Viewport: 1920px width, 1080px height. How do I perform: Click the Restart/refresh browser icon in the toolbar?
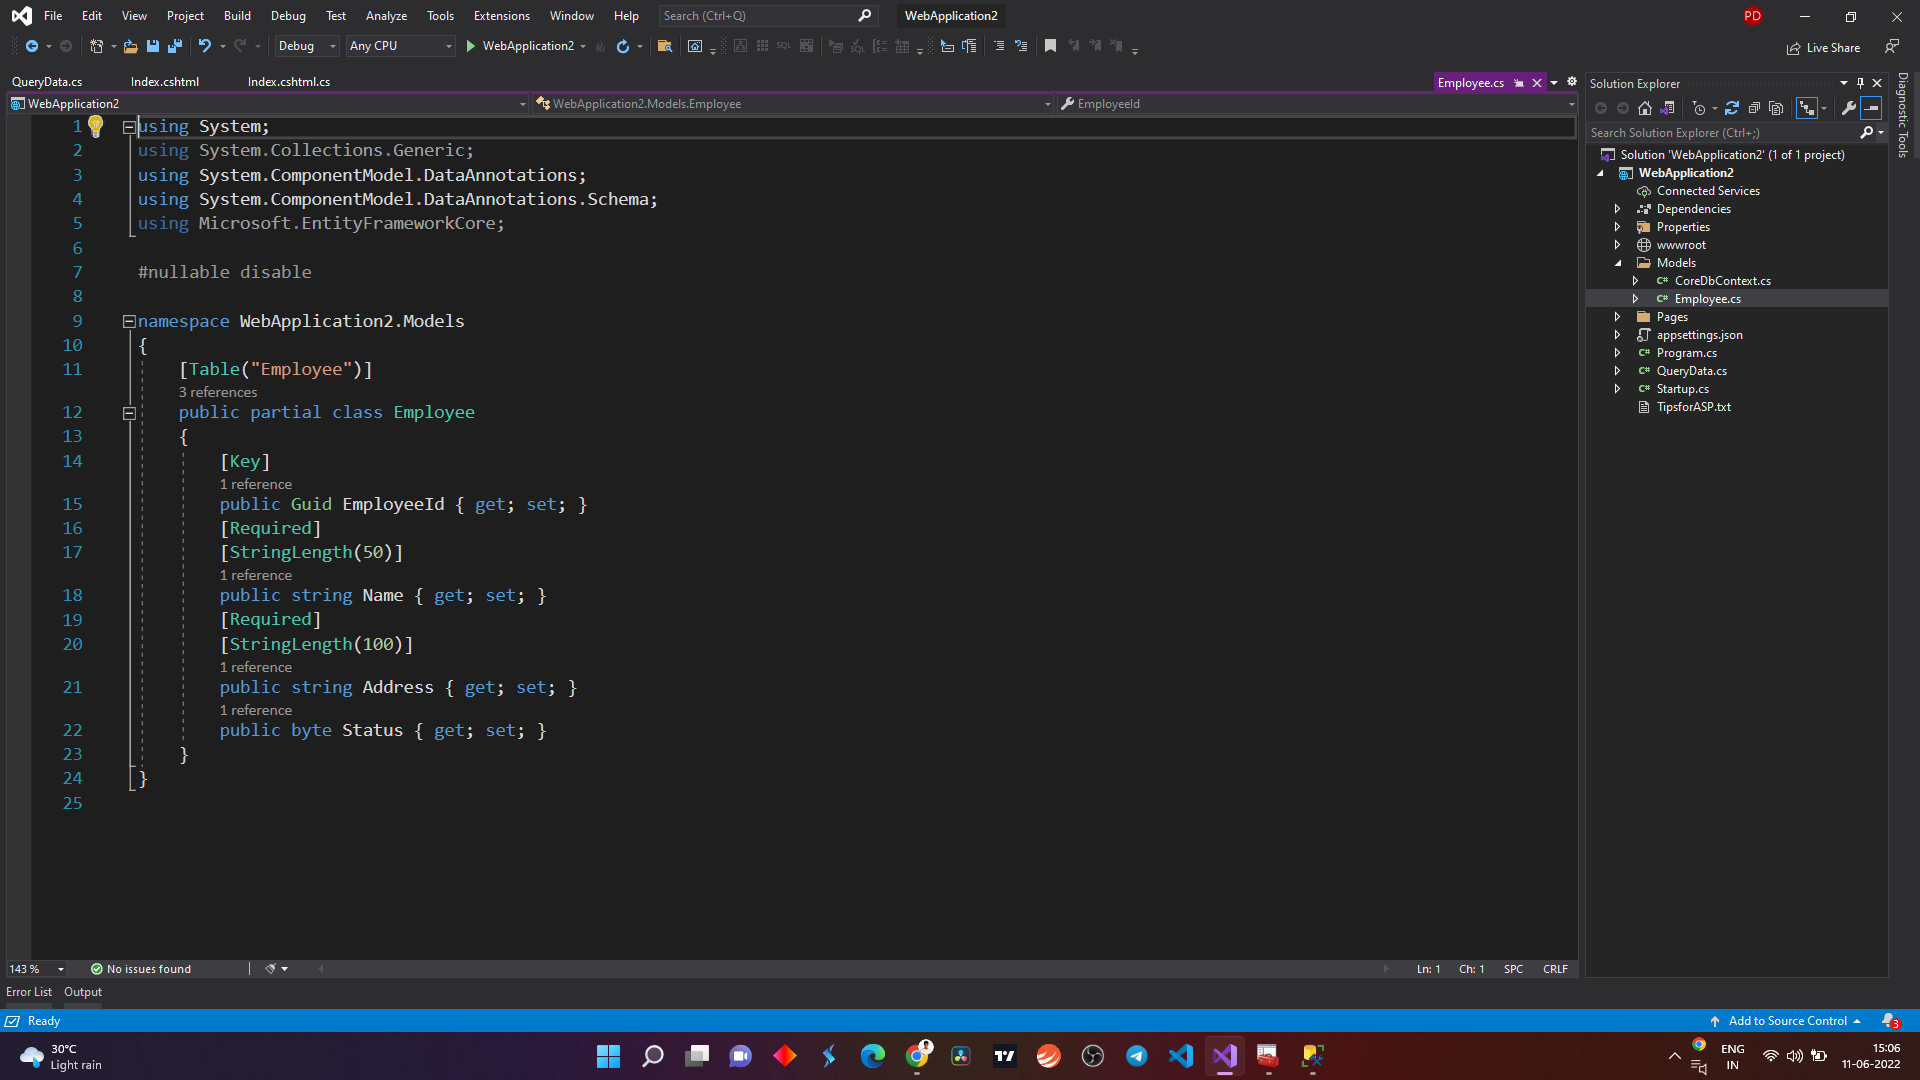(623, 46)
